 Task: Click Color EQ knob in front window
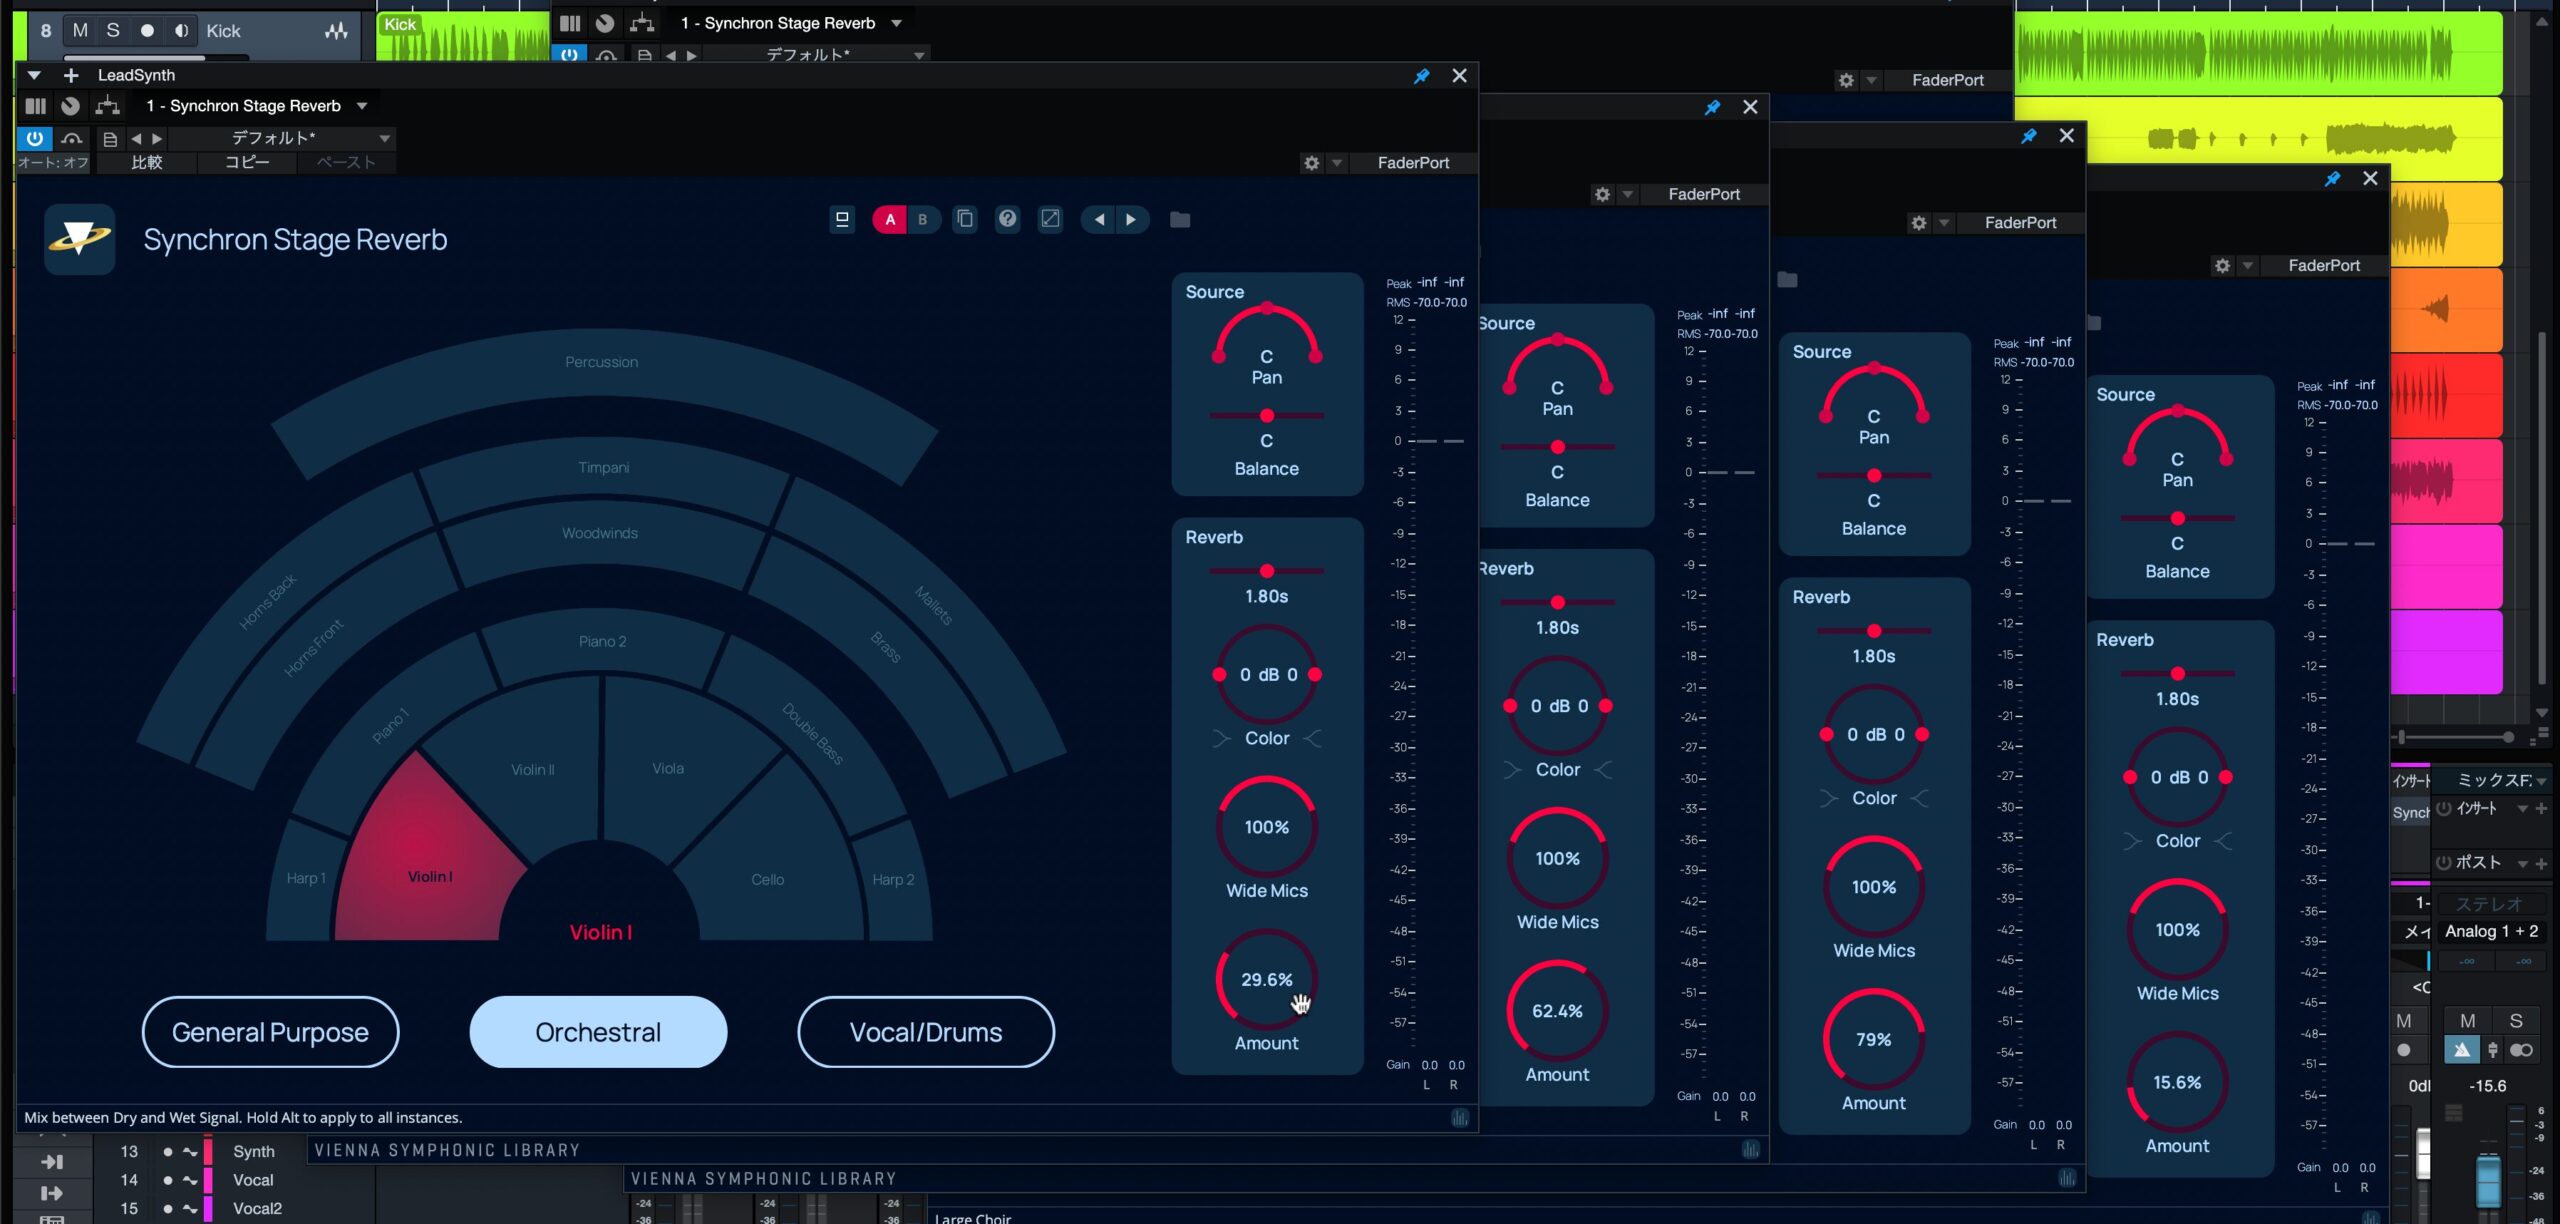pos(1266,675)
